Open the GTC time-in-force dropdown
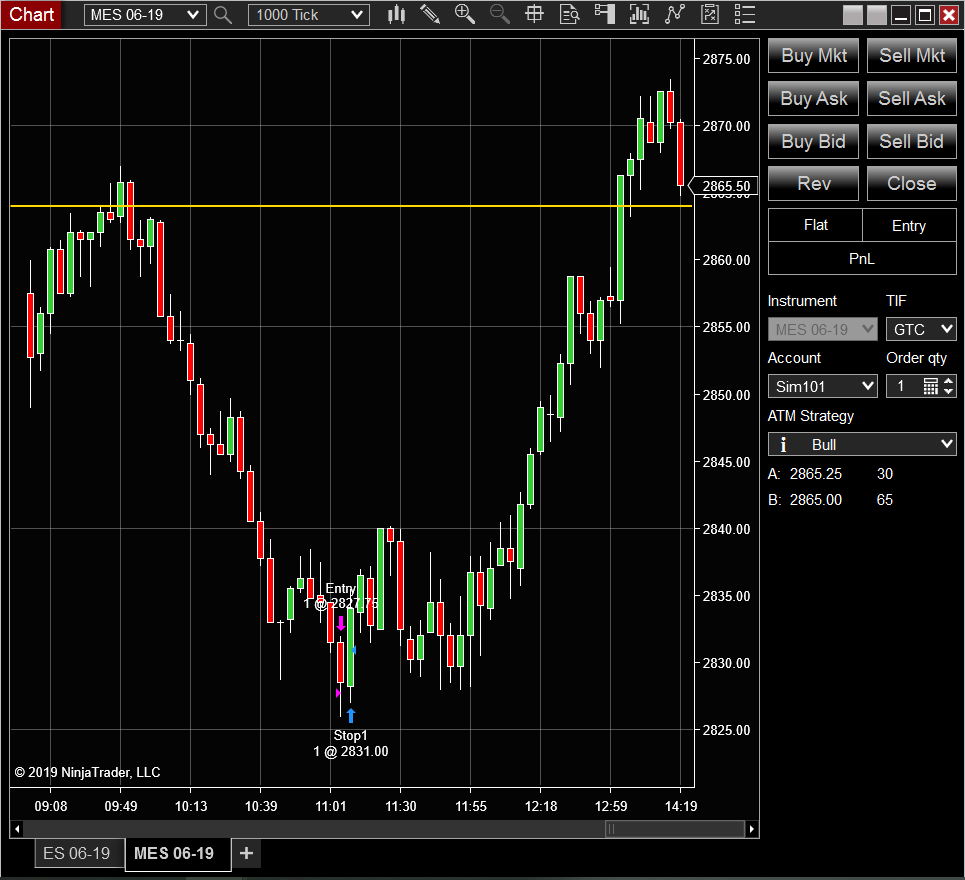The width and height of the screenshot is (965, 880). pyautogui.click(x=921, y=329)
